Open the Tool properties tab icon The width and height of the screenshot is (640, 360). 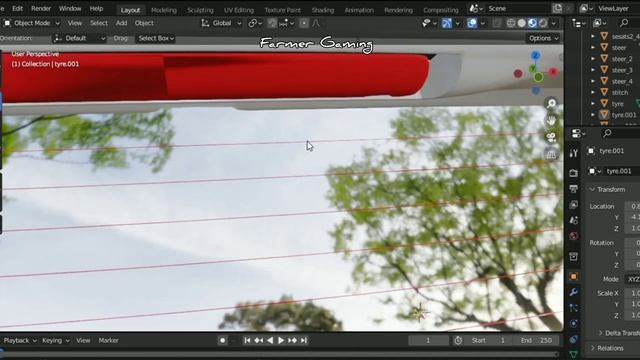pyautogui.click(x=573, y=153)
